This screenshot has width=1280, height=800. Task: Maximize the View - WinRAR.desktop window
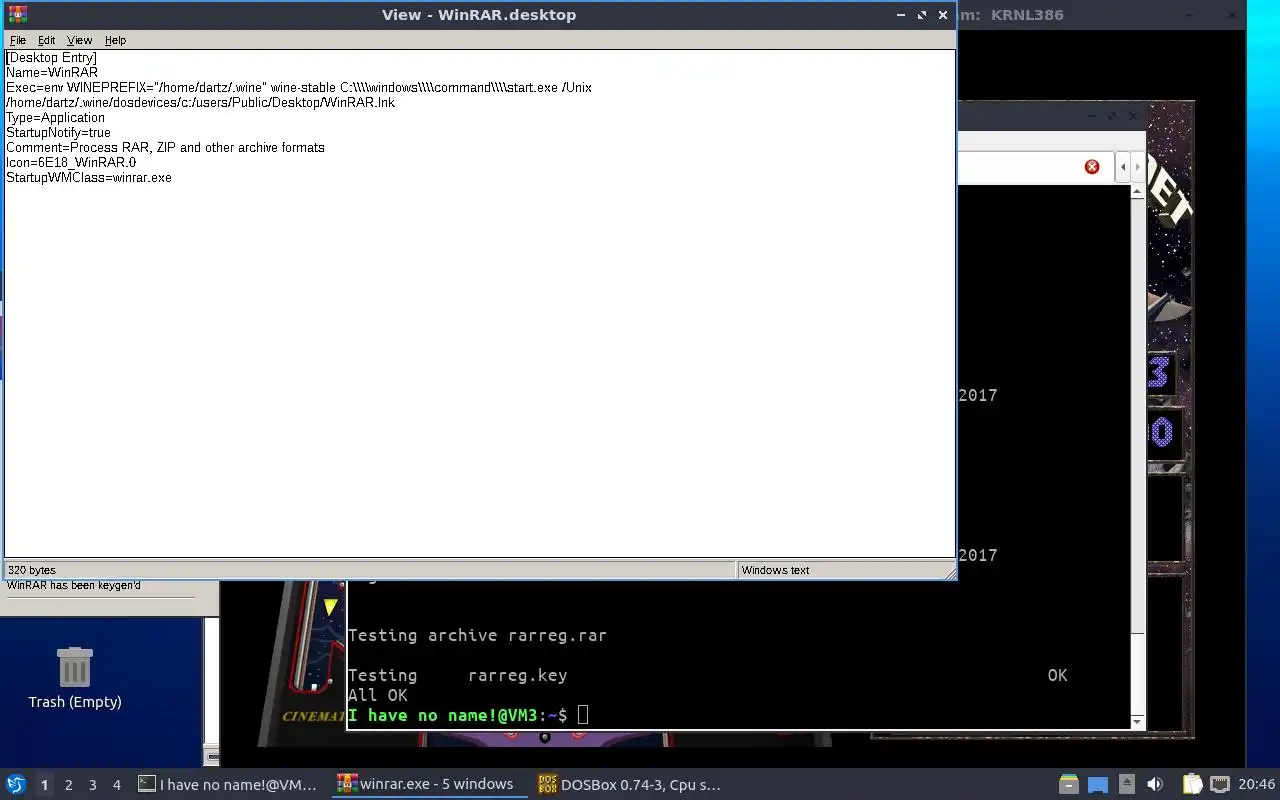point(922,15)
